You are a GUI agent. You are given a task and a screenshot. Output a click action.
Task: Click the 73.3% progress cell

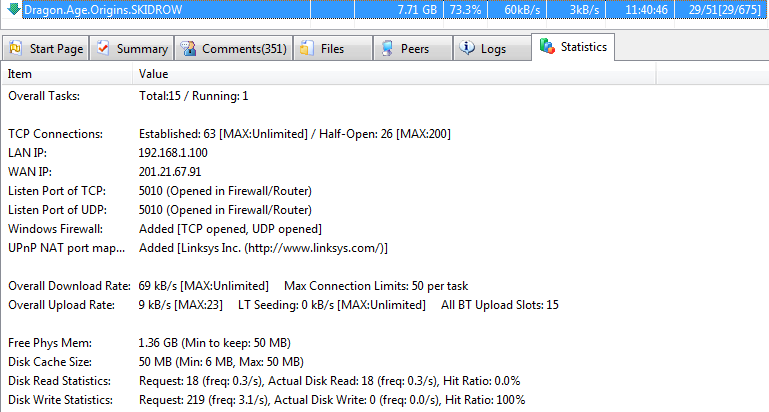tap(465, 10)
